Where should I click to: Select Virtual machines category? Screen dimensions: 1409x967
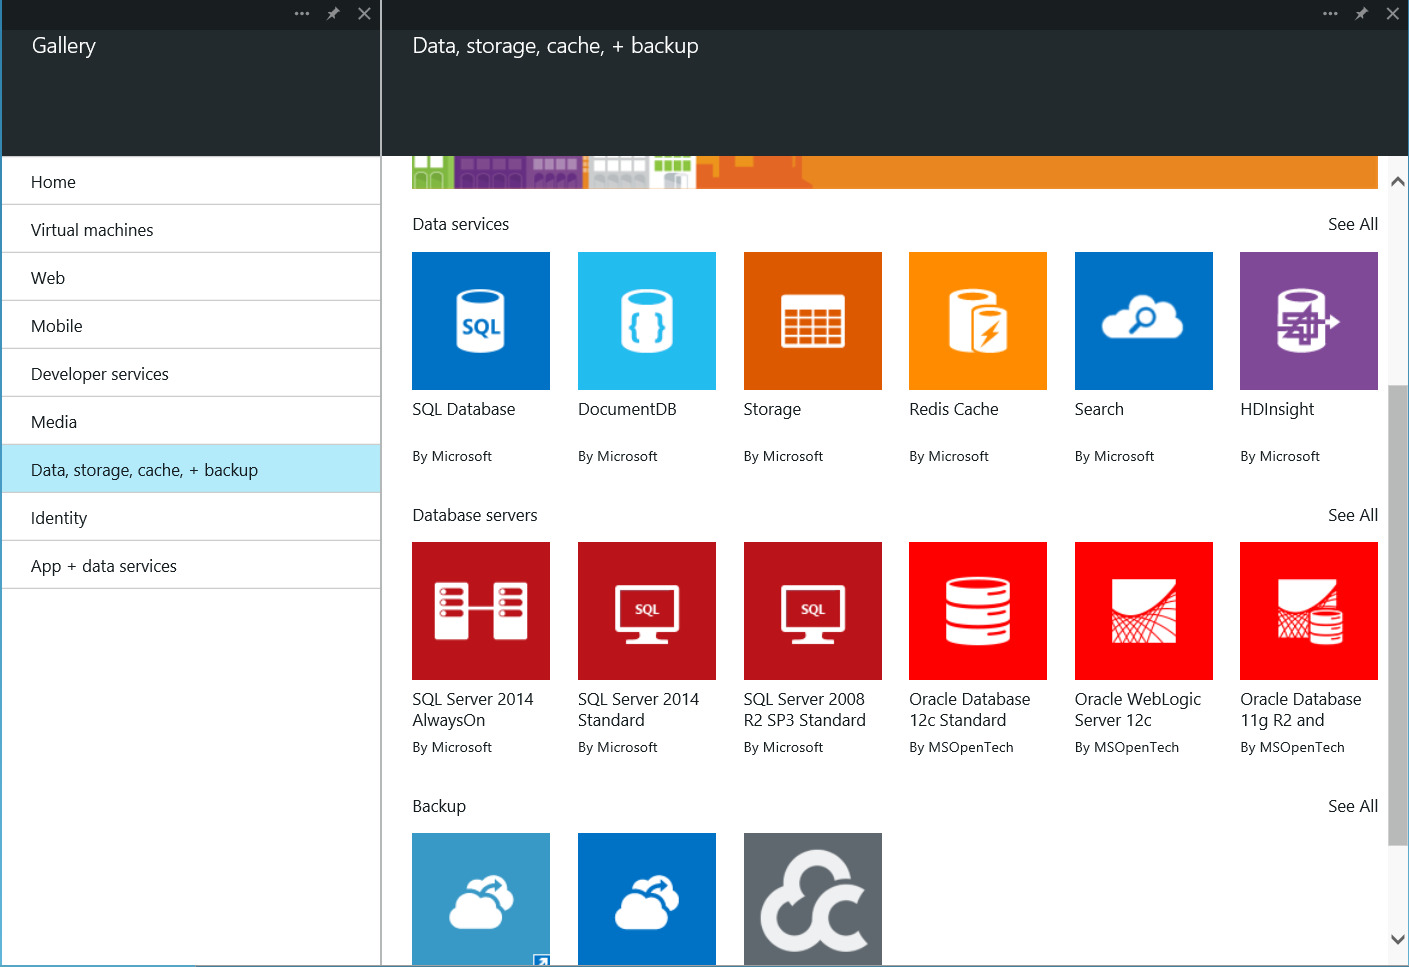click(x=191, y=229)
